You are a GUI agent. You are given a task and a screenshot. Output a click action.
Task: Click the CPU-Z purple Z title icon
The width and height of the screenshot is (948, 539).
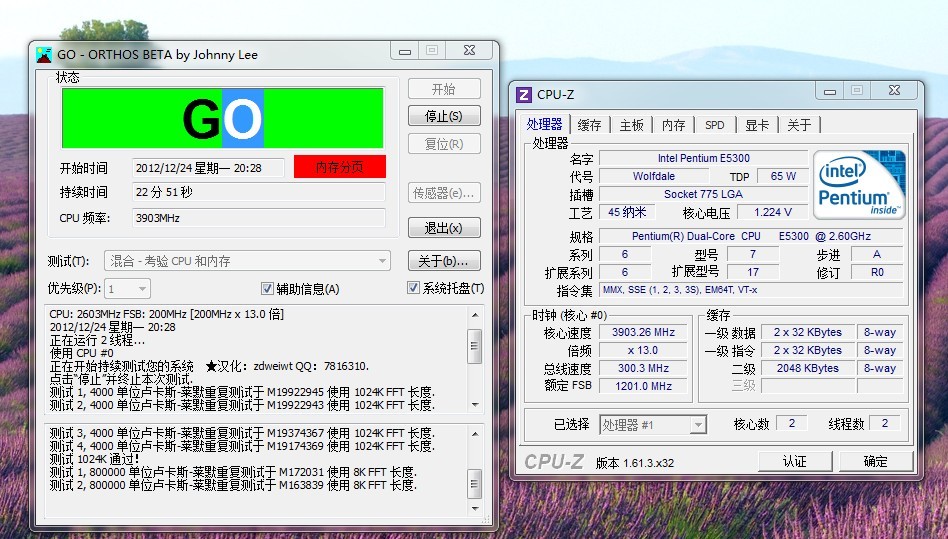coord(524,95)
